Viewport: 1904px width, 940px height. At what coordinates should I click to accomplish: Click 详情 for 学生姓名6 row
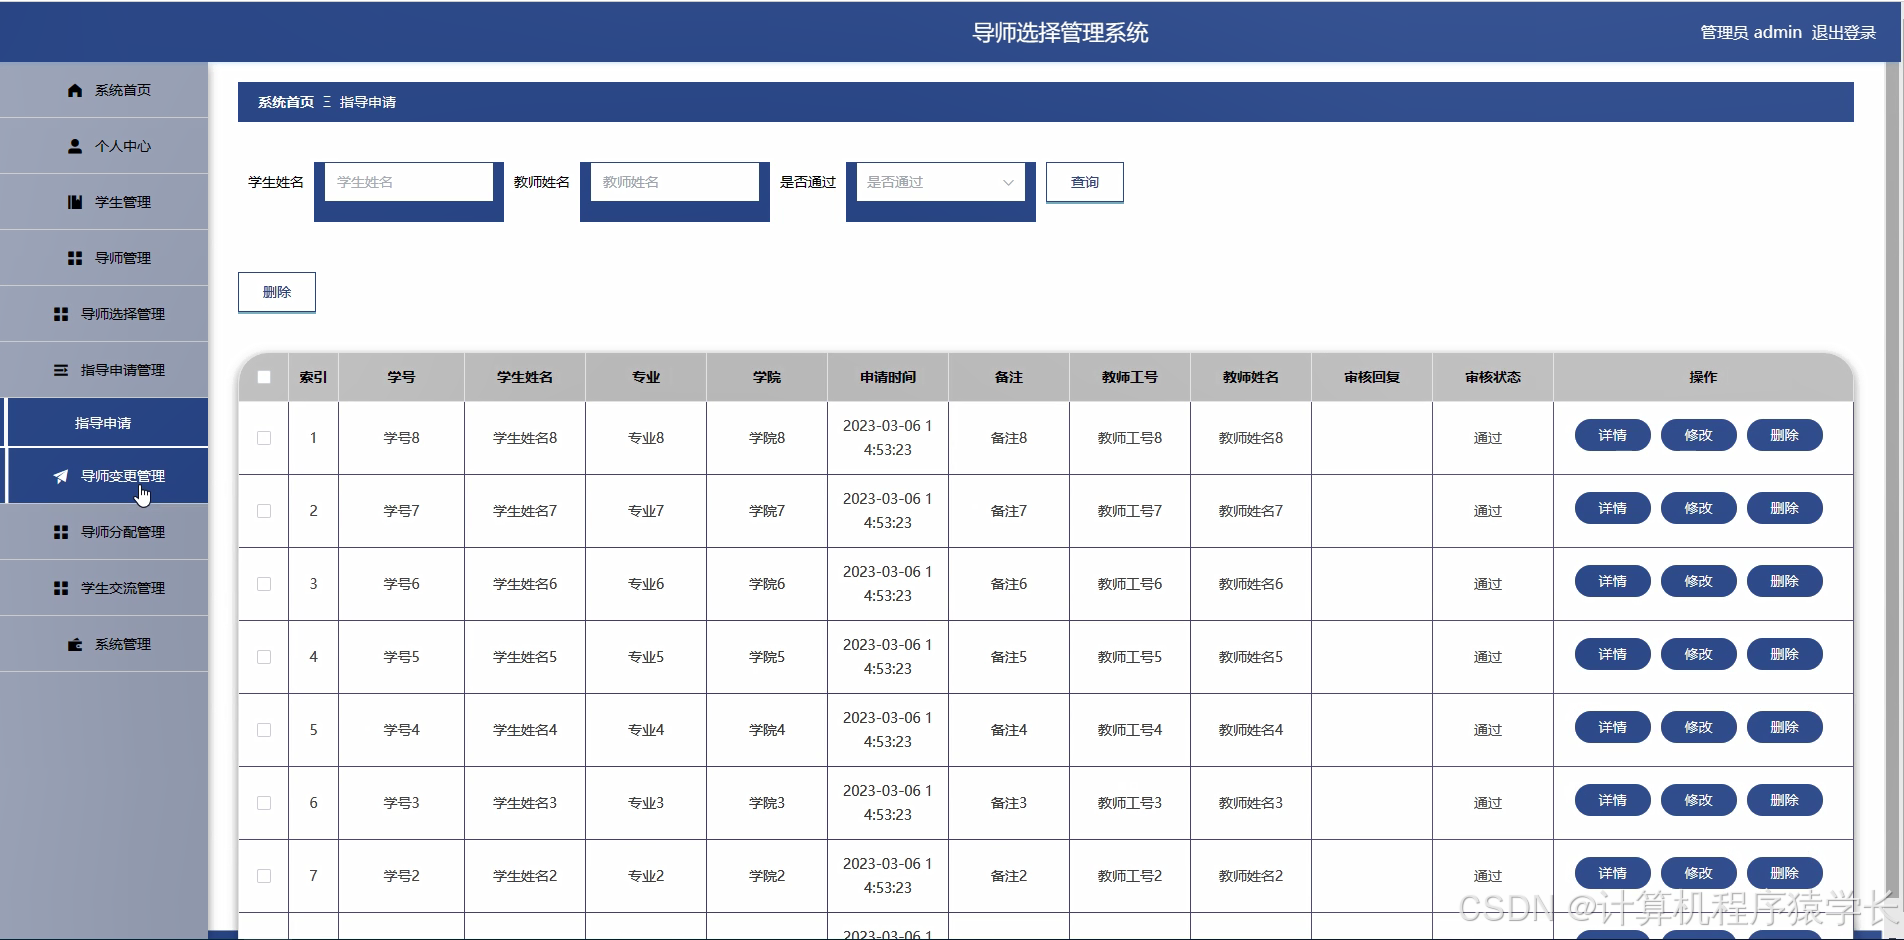click(x=1613, y=581)
